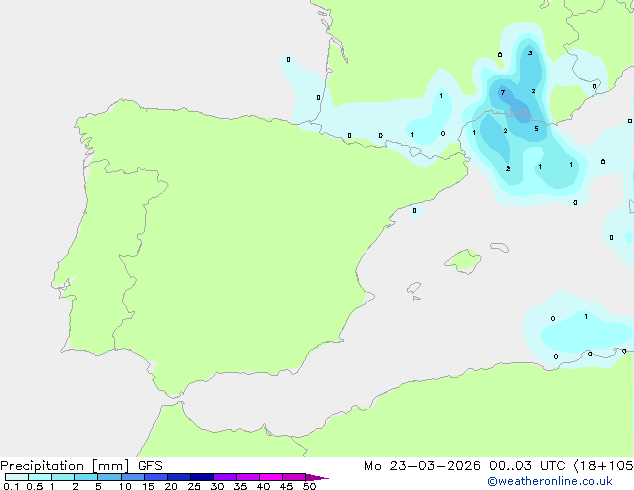This screenshot has width=634, height=490.
Task: Click the '00..03 UTC' time label
Action: coord(527,466)
